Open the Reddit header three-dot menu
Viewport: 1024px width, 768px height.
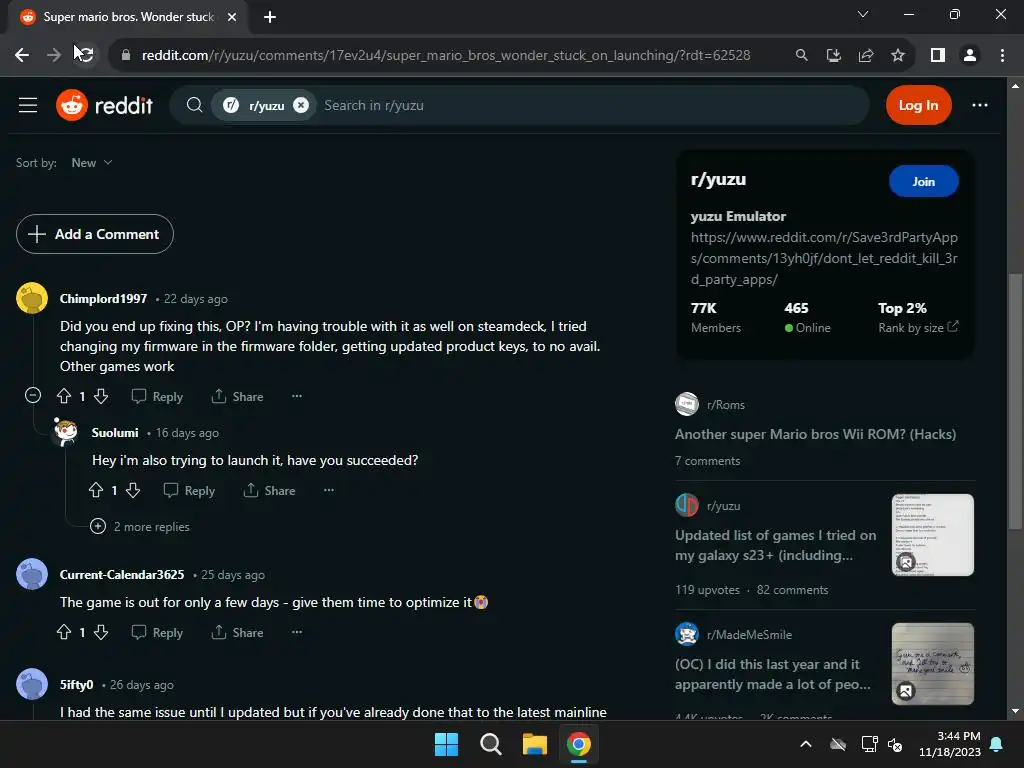[980, 105]
